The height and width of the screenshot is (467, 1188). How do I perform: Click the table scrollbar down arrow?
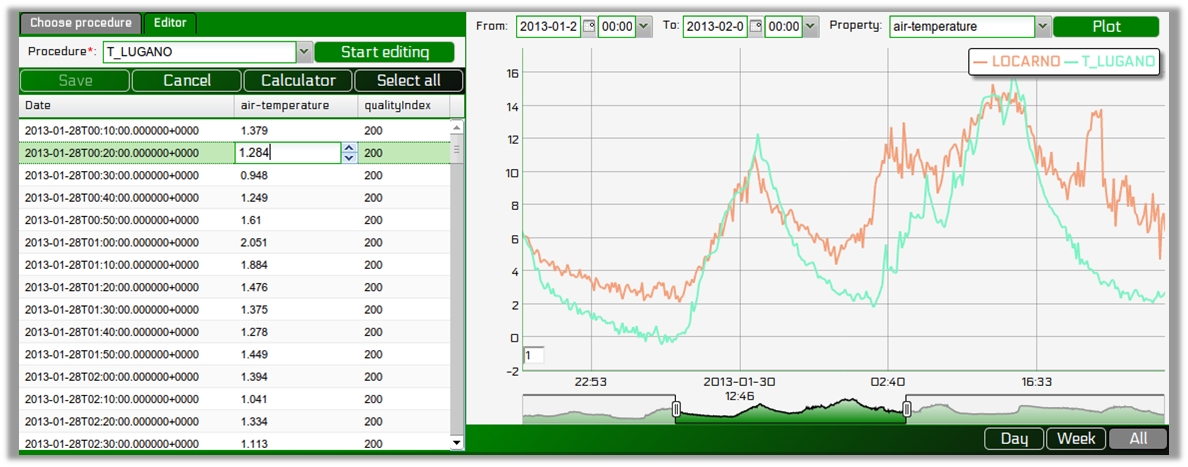coord(458,441)
